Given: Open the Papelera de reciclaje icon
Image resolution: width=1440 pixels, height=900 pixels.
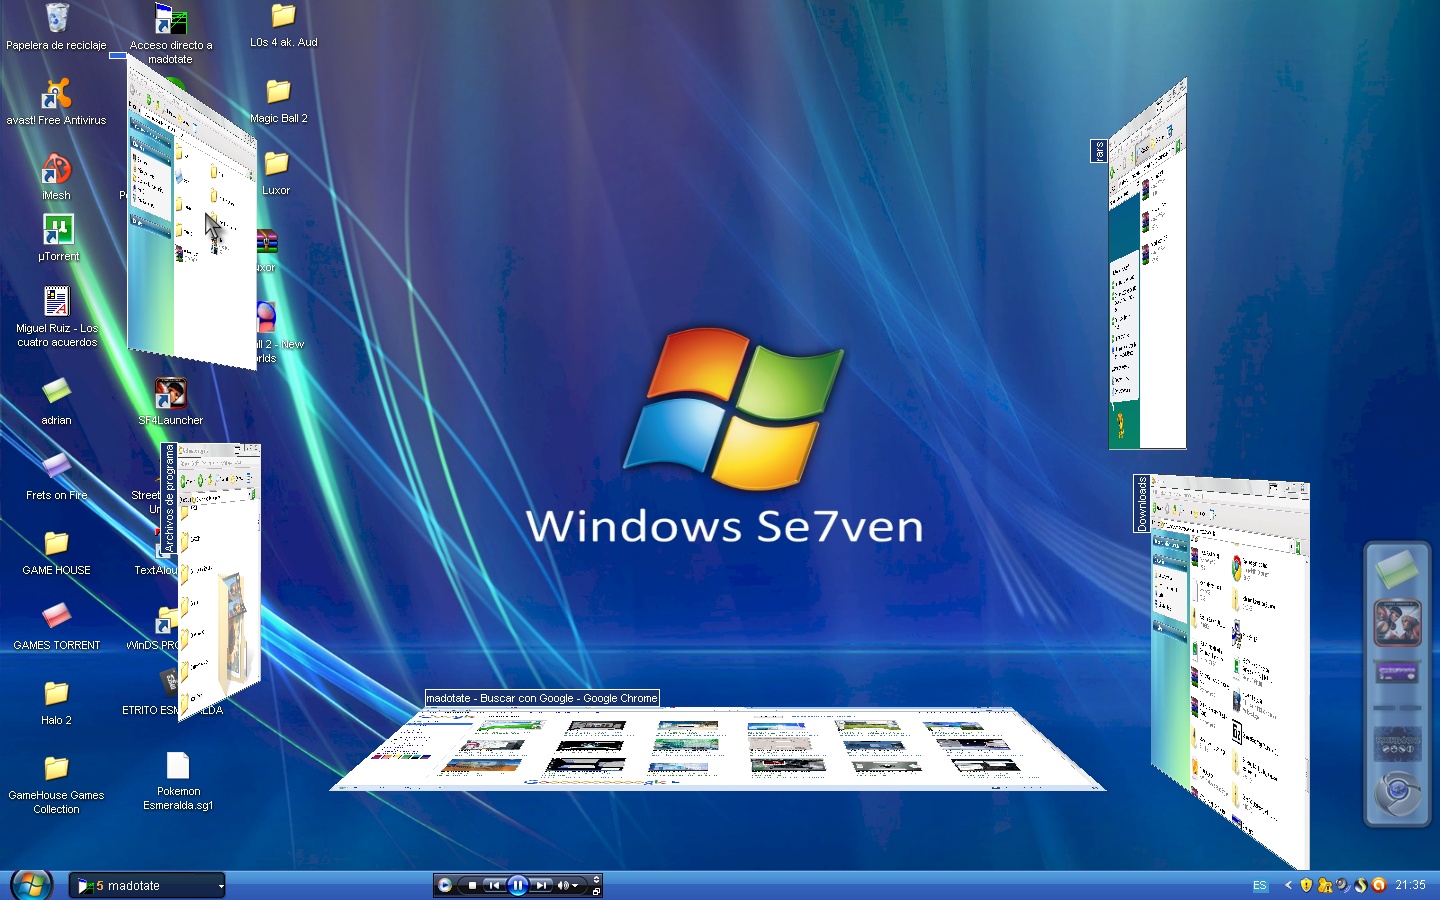Looking at the screenshot, I should click(x=57, y=26).
